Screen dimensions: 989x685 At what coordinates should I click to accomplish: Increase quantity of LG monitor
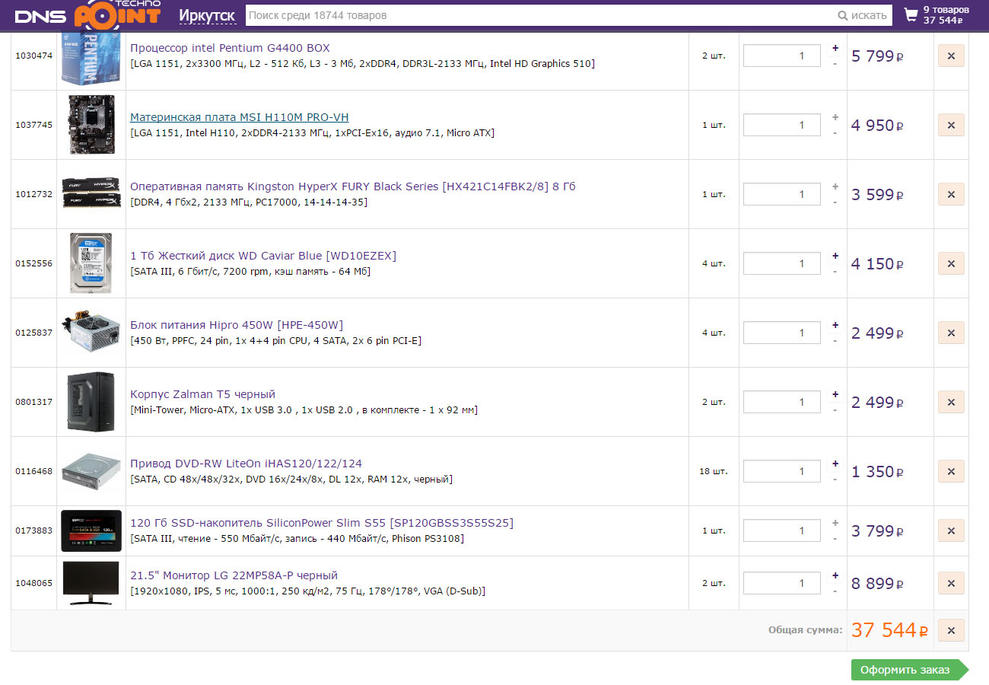click(x=835, y=575)
